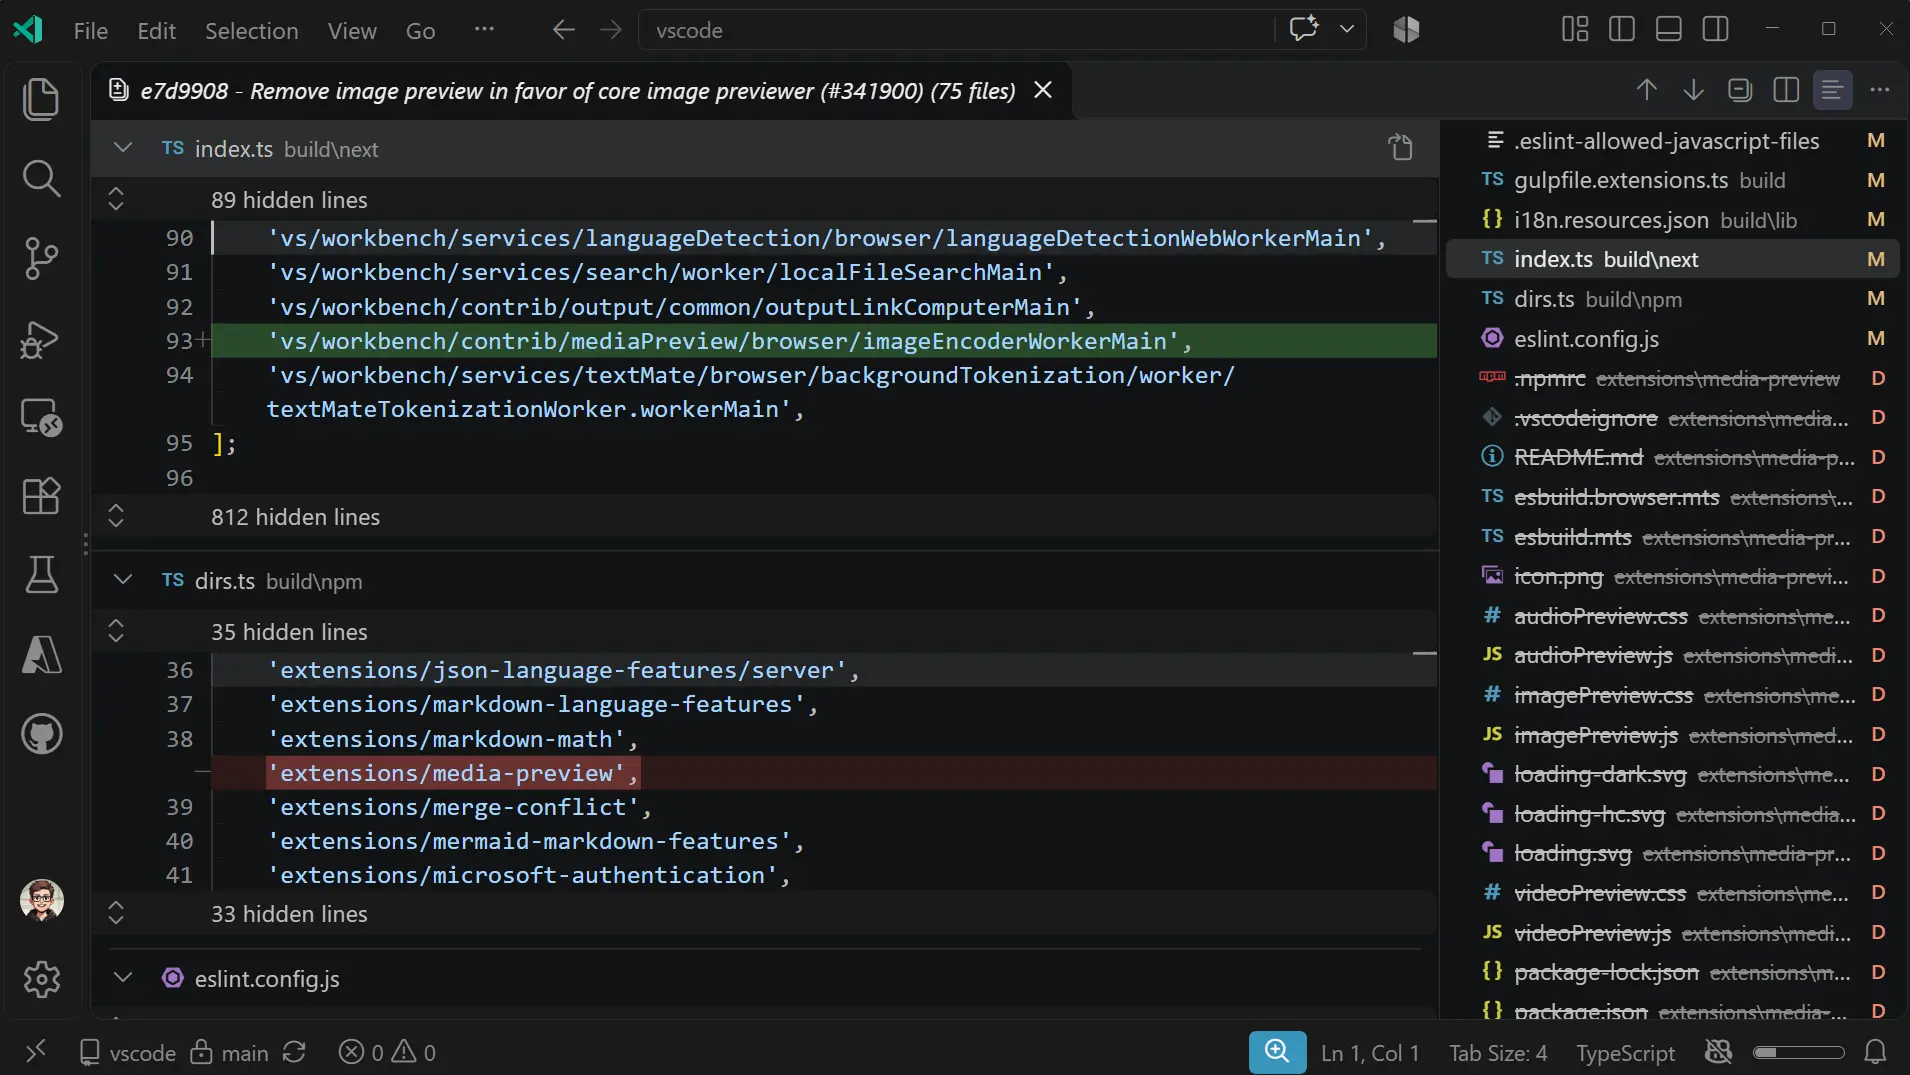Collapse the index.ts diff section
Viewport: 1910px width, 1075px height.
123,148
